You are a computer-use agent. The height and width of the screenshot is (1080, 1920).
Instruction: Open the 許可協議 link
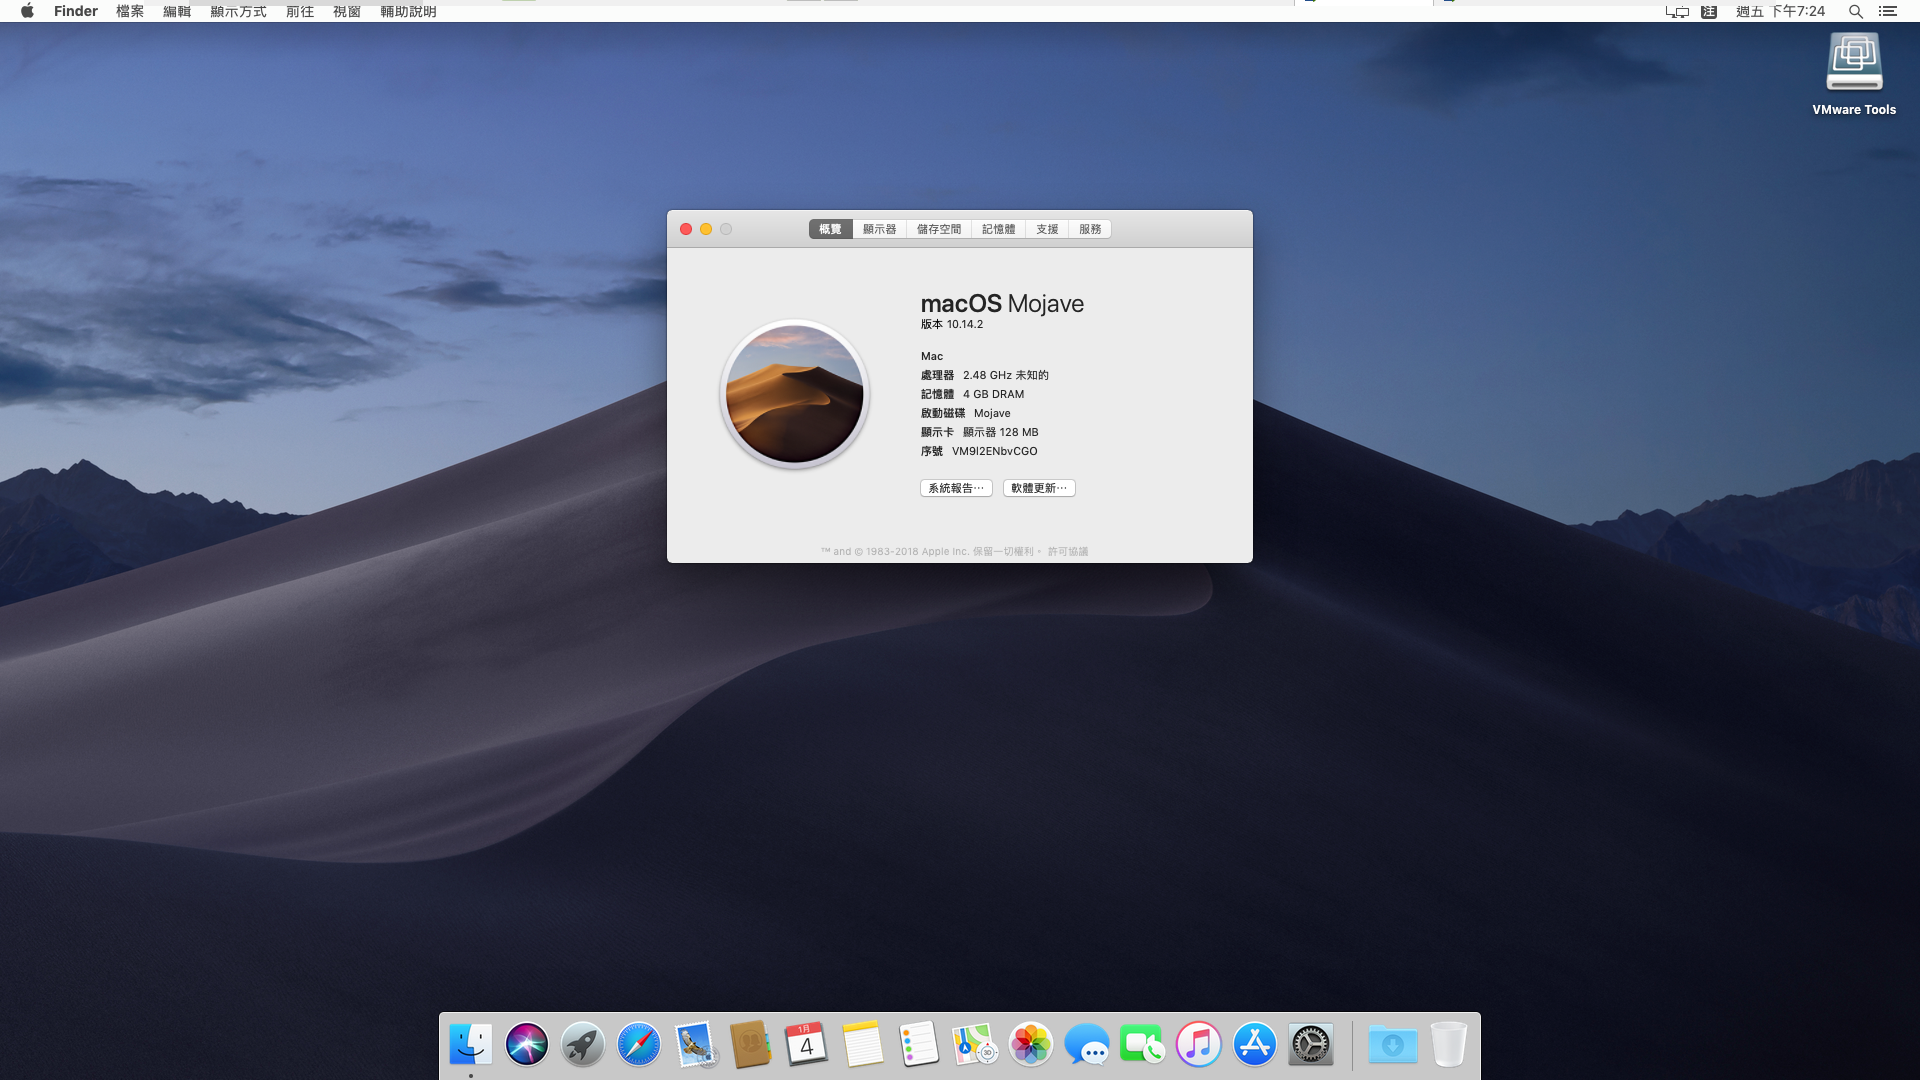(1068, 551)
